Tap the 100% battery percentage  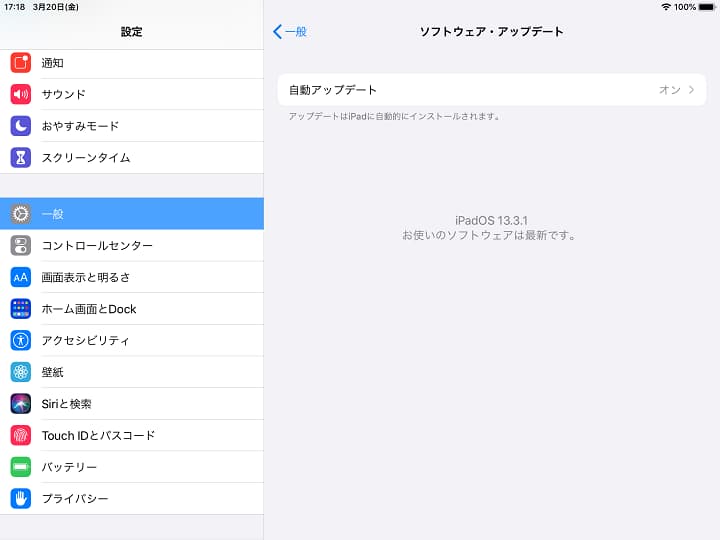(685, 7)
